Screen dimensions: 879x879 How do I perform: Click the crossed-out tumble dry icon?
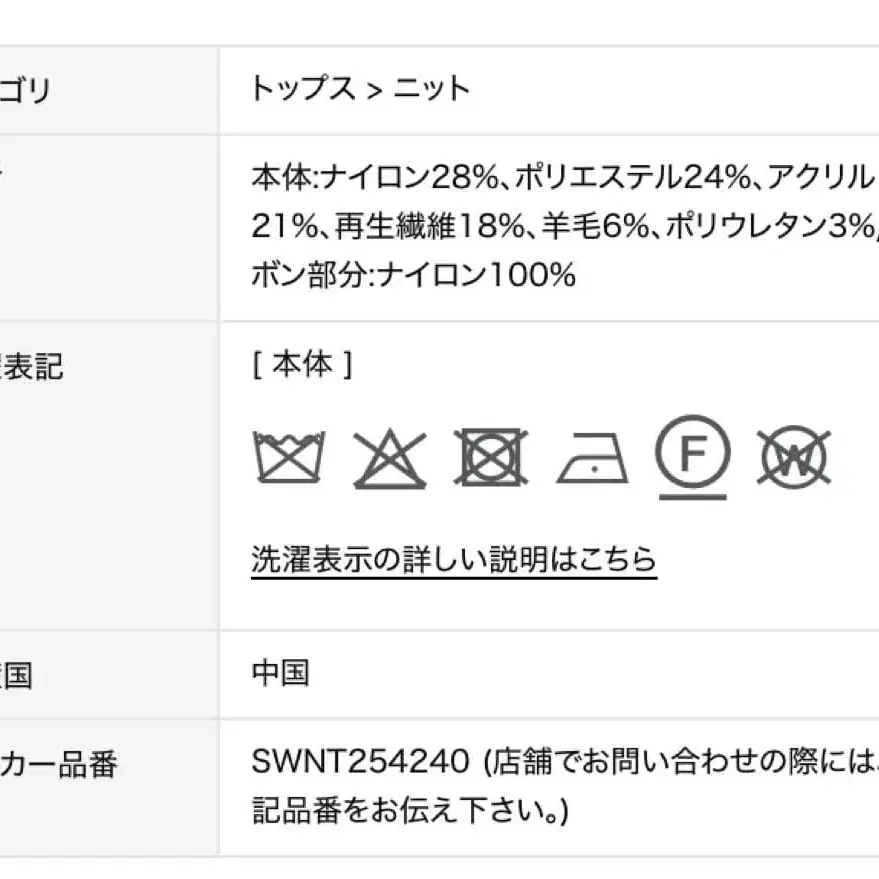pos(490,458)
